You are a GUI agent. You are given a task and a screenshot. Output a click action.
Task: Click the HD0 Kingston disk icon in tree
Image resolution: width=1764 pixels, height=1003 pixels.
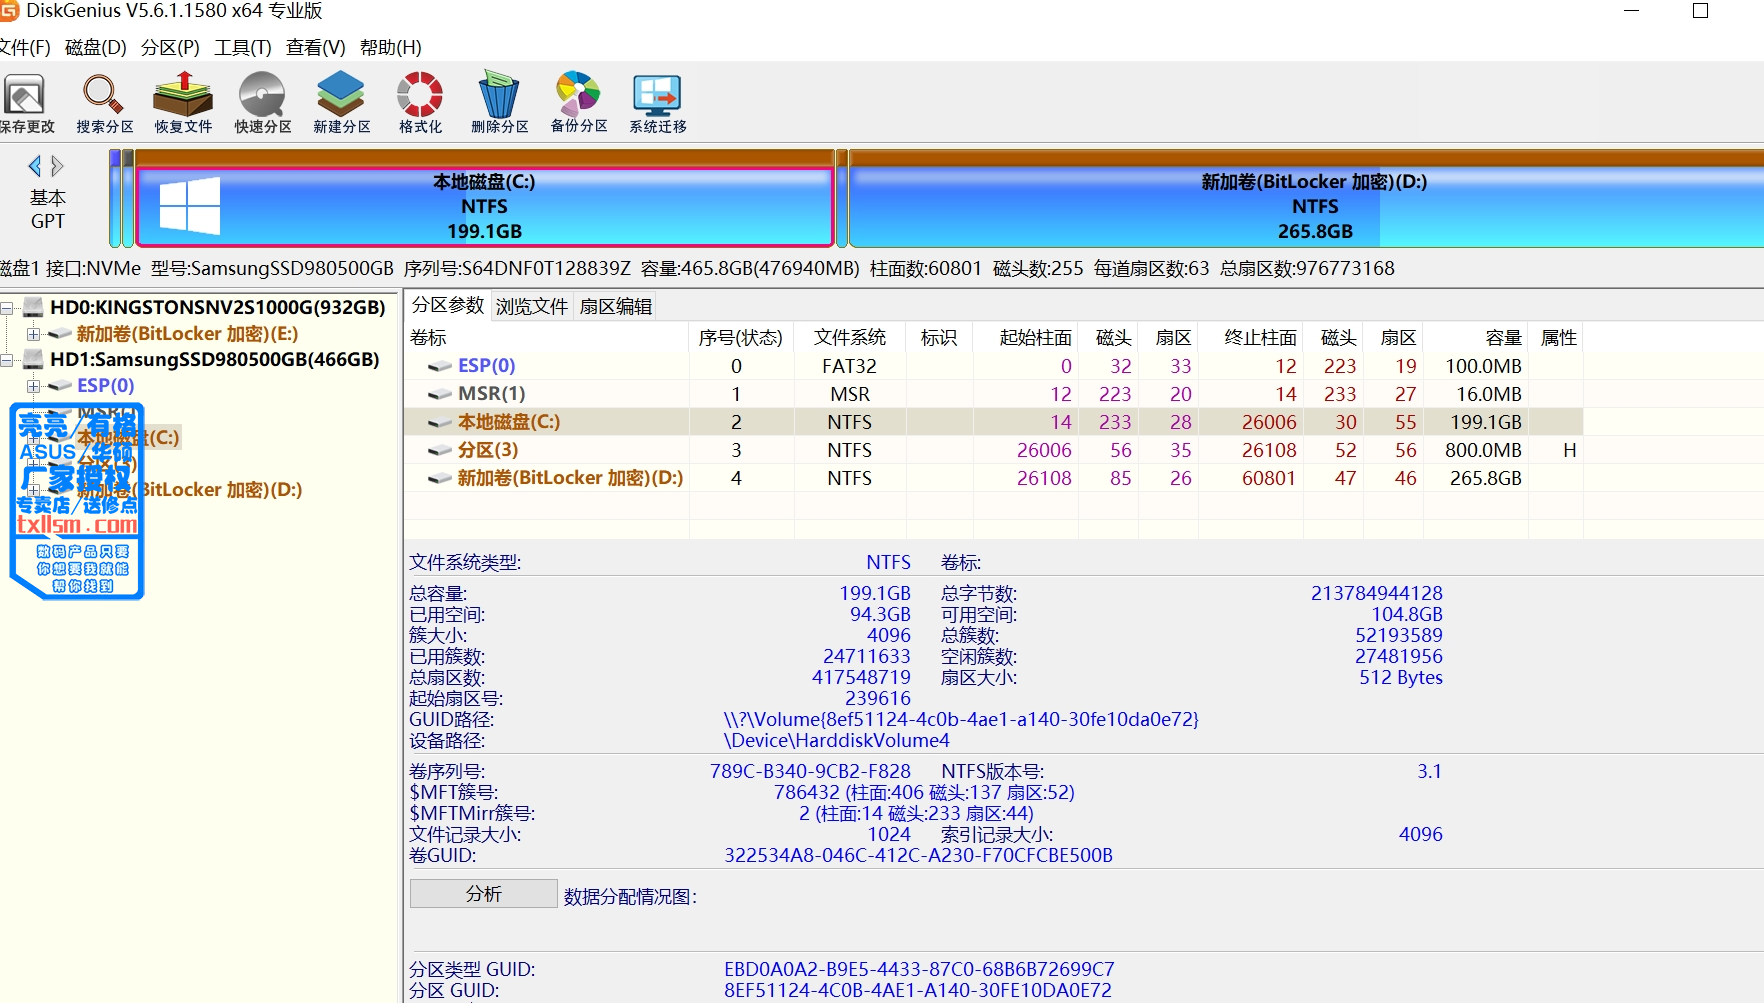coord(33,307)
